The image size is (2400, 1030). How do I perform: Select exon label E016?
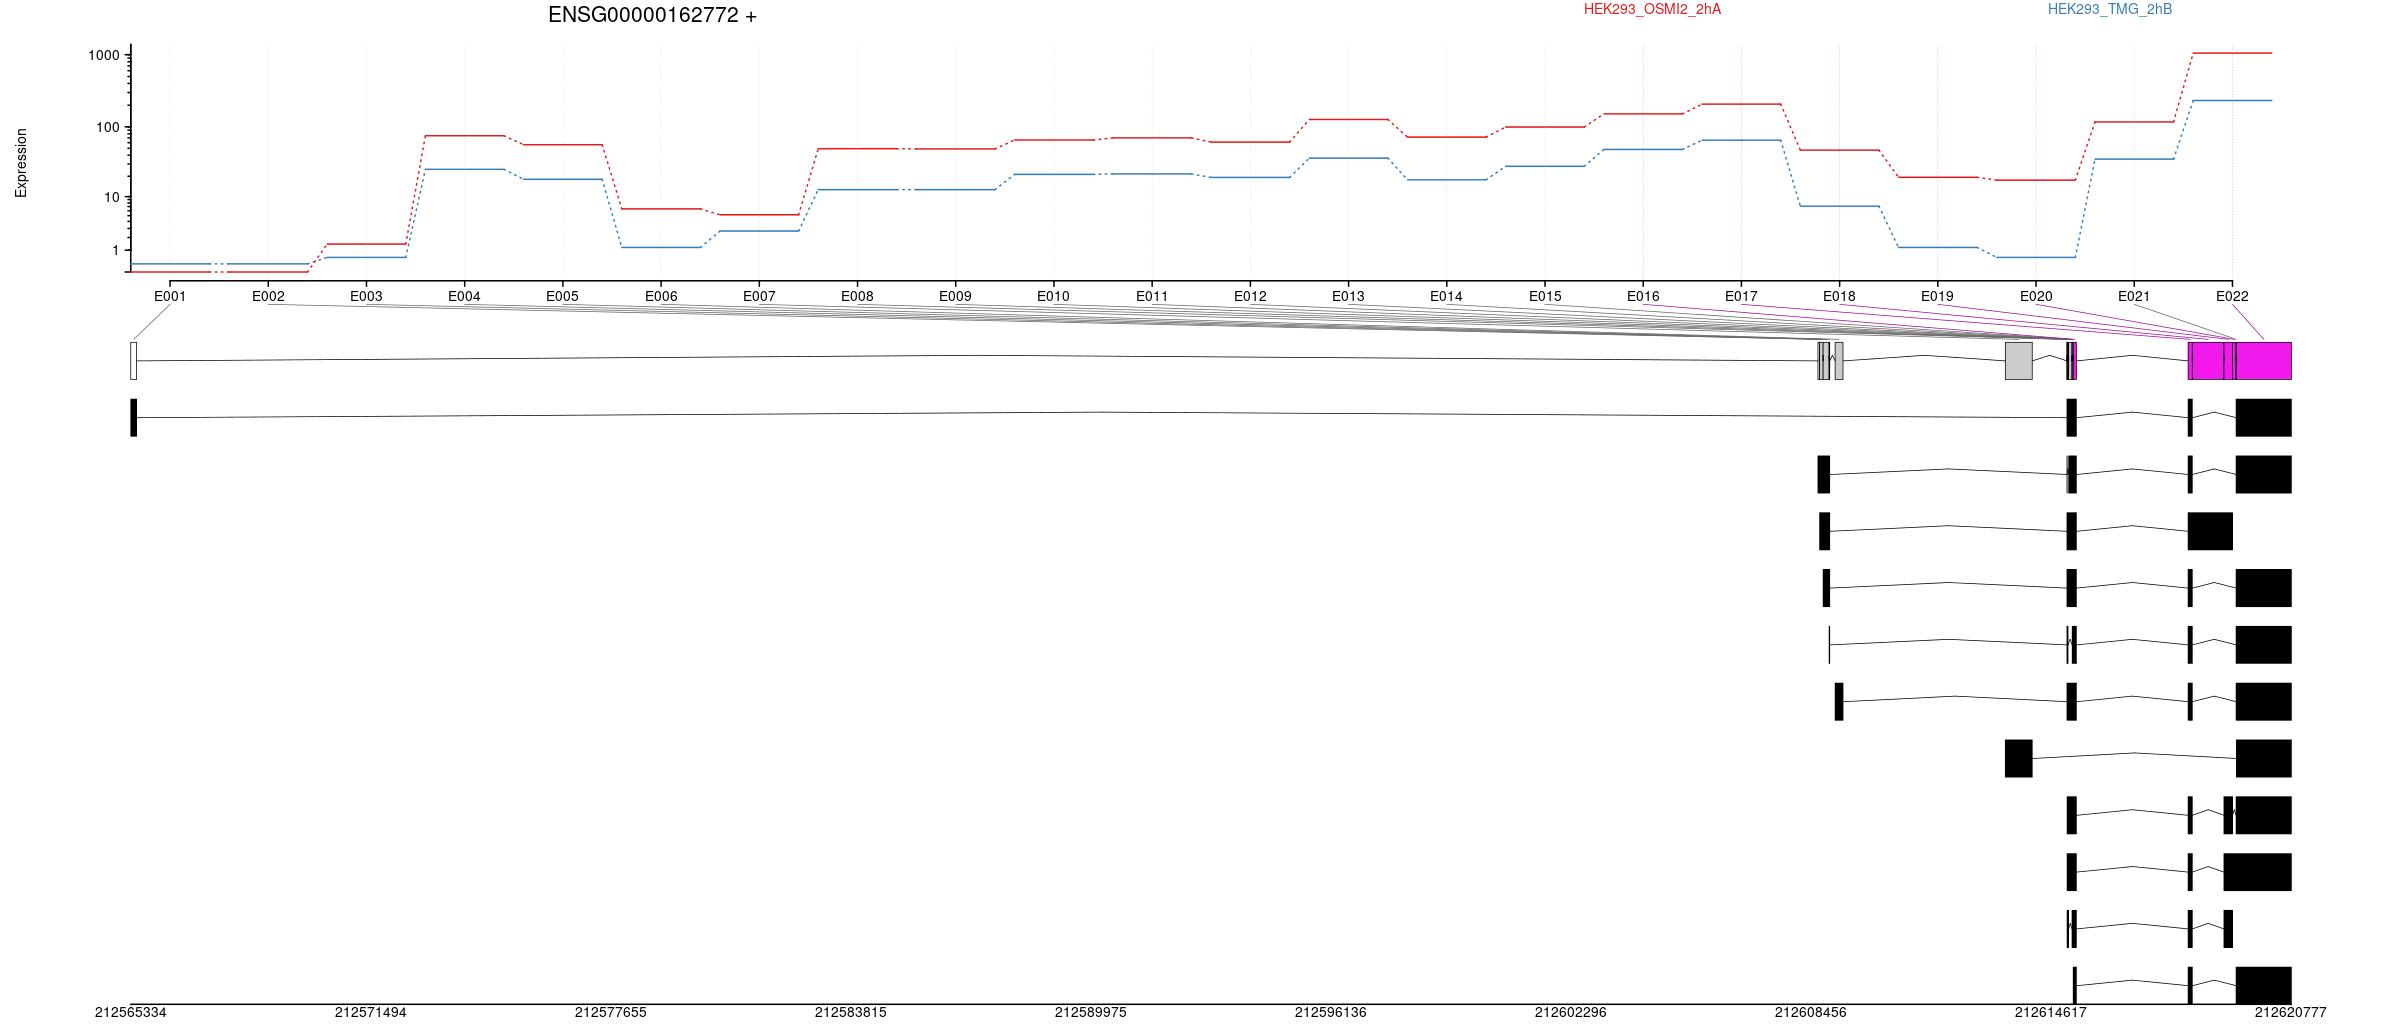click(1643, 296)
